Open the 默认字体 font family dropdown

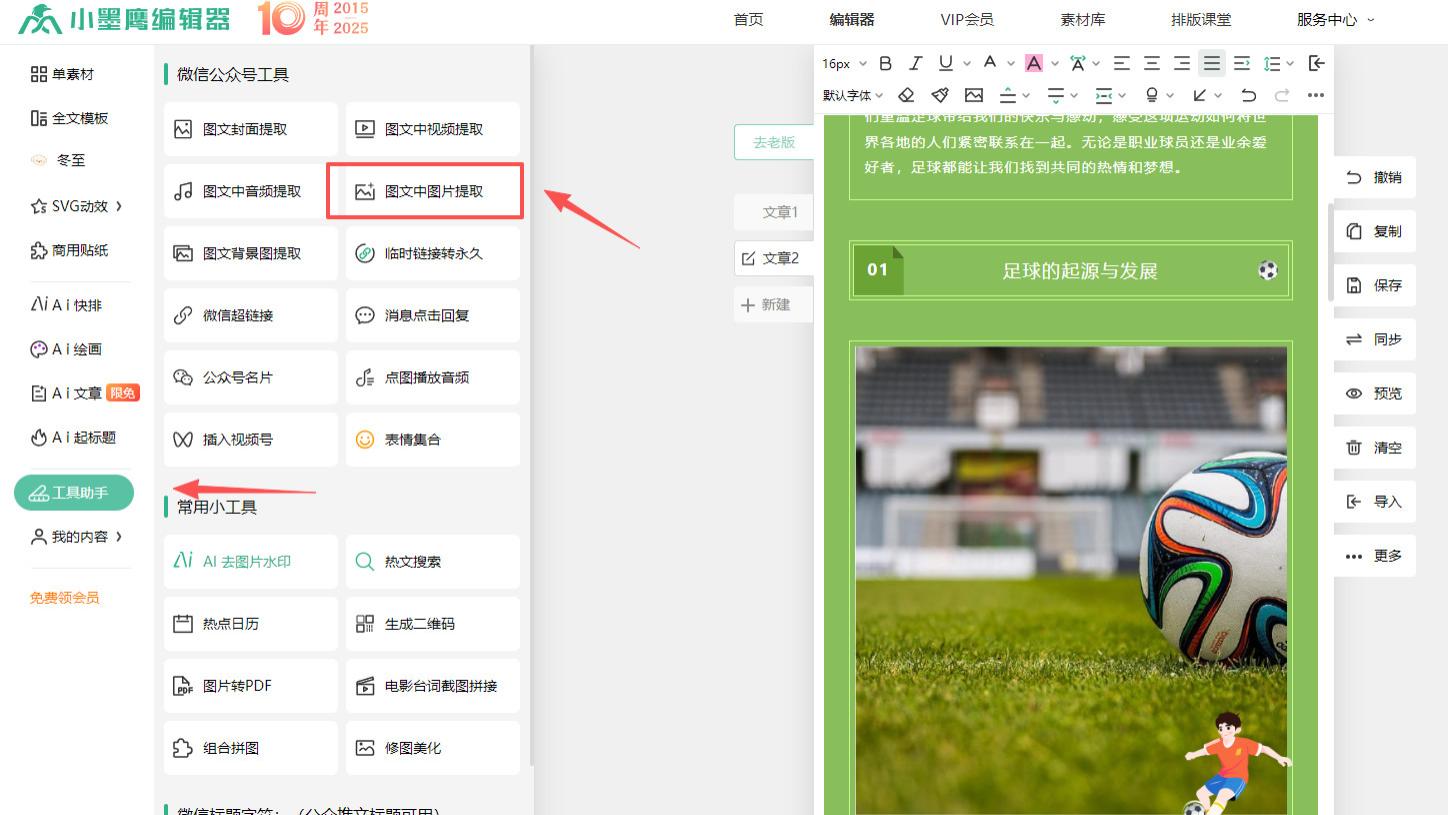[x=848, y=95]
